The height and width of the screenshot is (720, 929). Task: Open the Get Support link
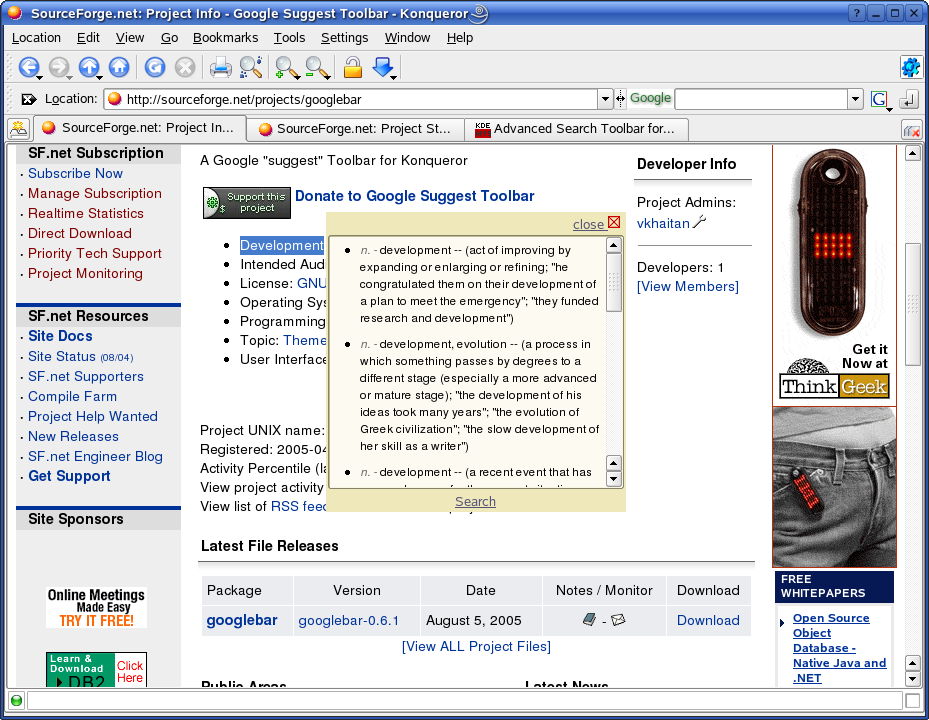(x=69, y=476)
